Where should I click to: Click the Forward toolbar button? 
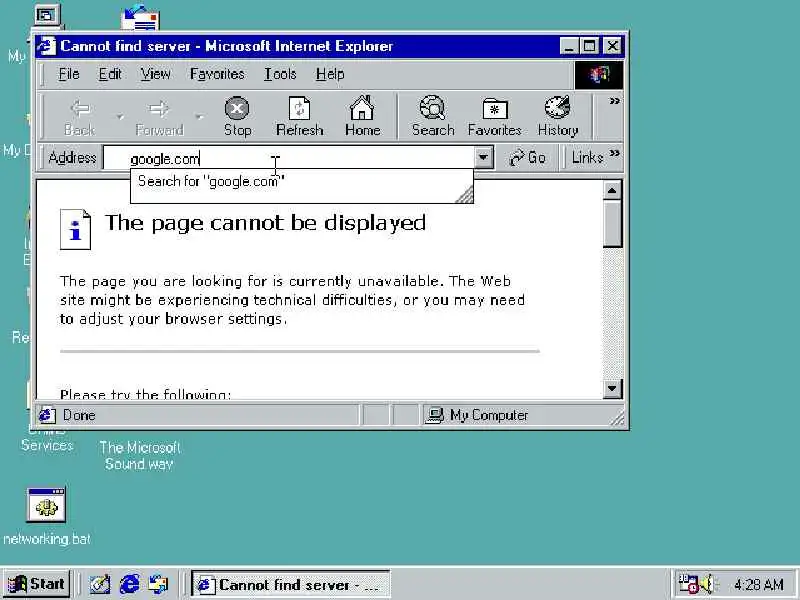pyautogui.click(x=159, y=117)
